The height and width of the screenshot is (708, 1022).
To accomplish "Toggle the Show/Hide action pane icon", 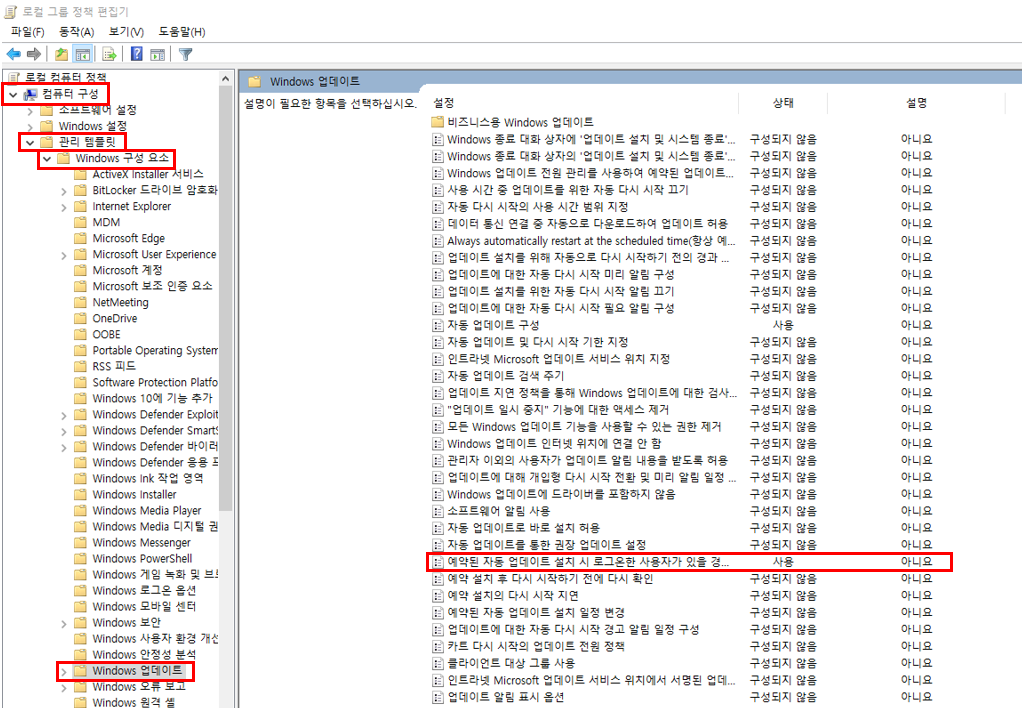I will (157, 54).
